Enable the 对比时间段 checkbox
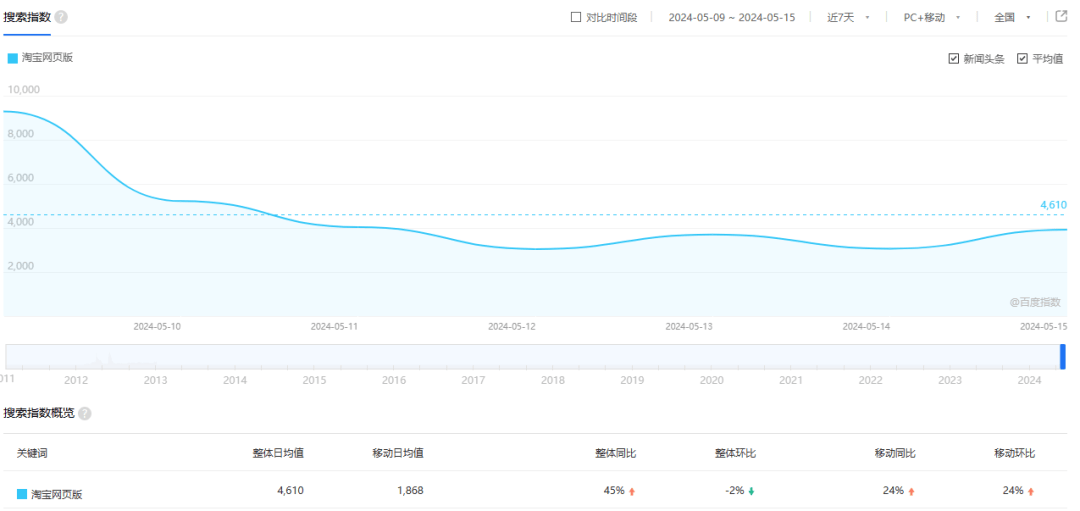1080x511 pixels. tap(577, 17)
